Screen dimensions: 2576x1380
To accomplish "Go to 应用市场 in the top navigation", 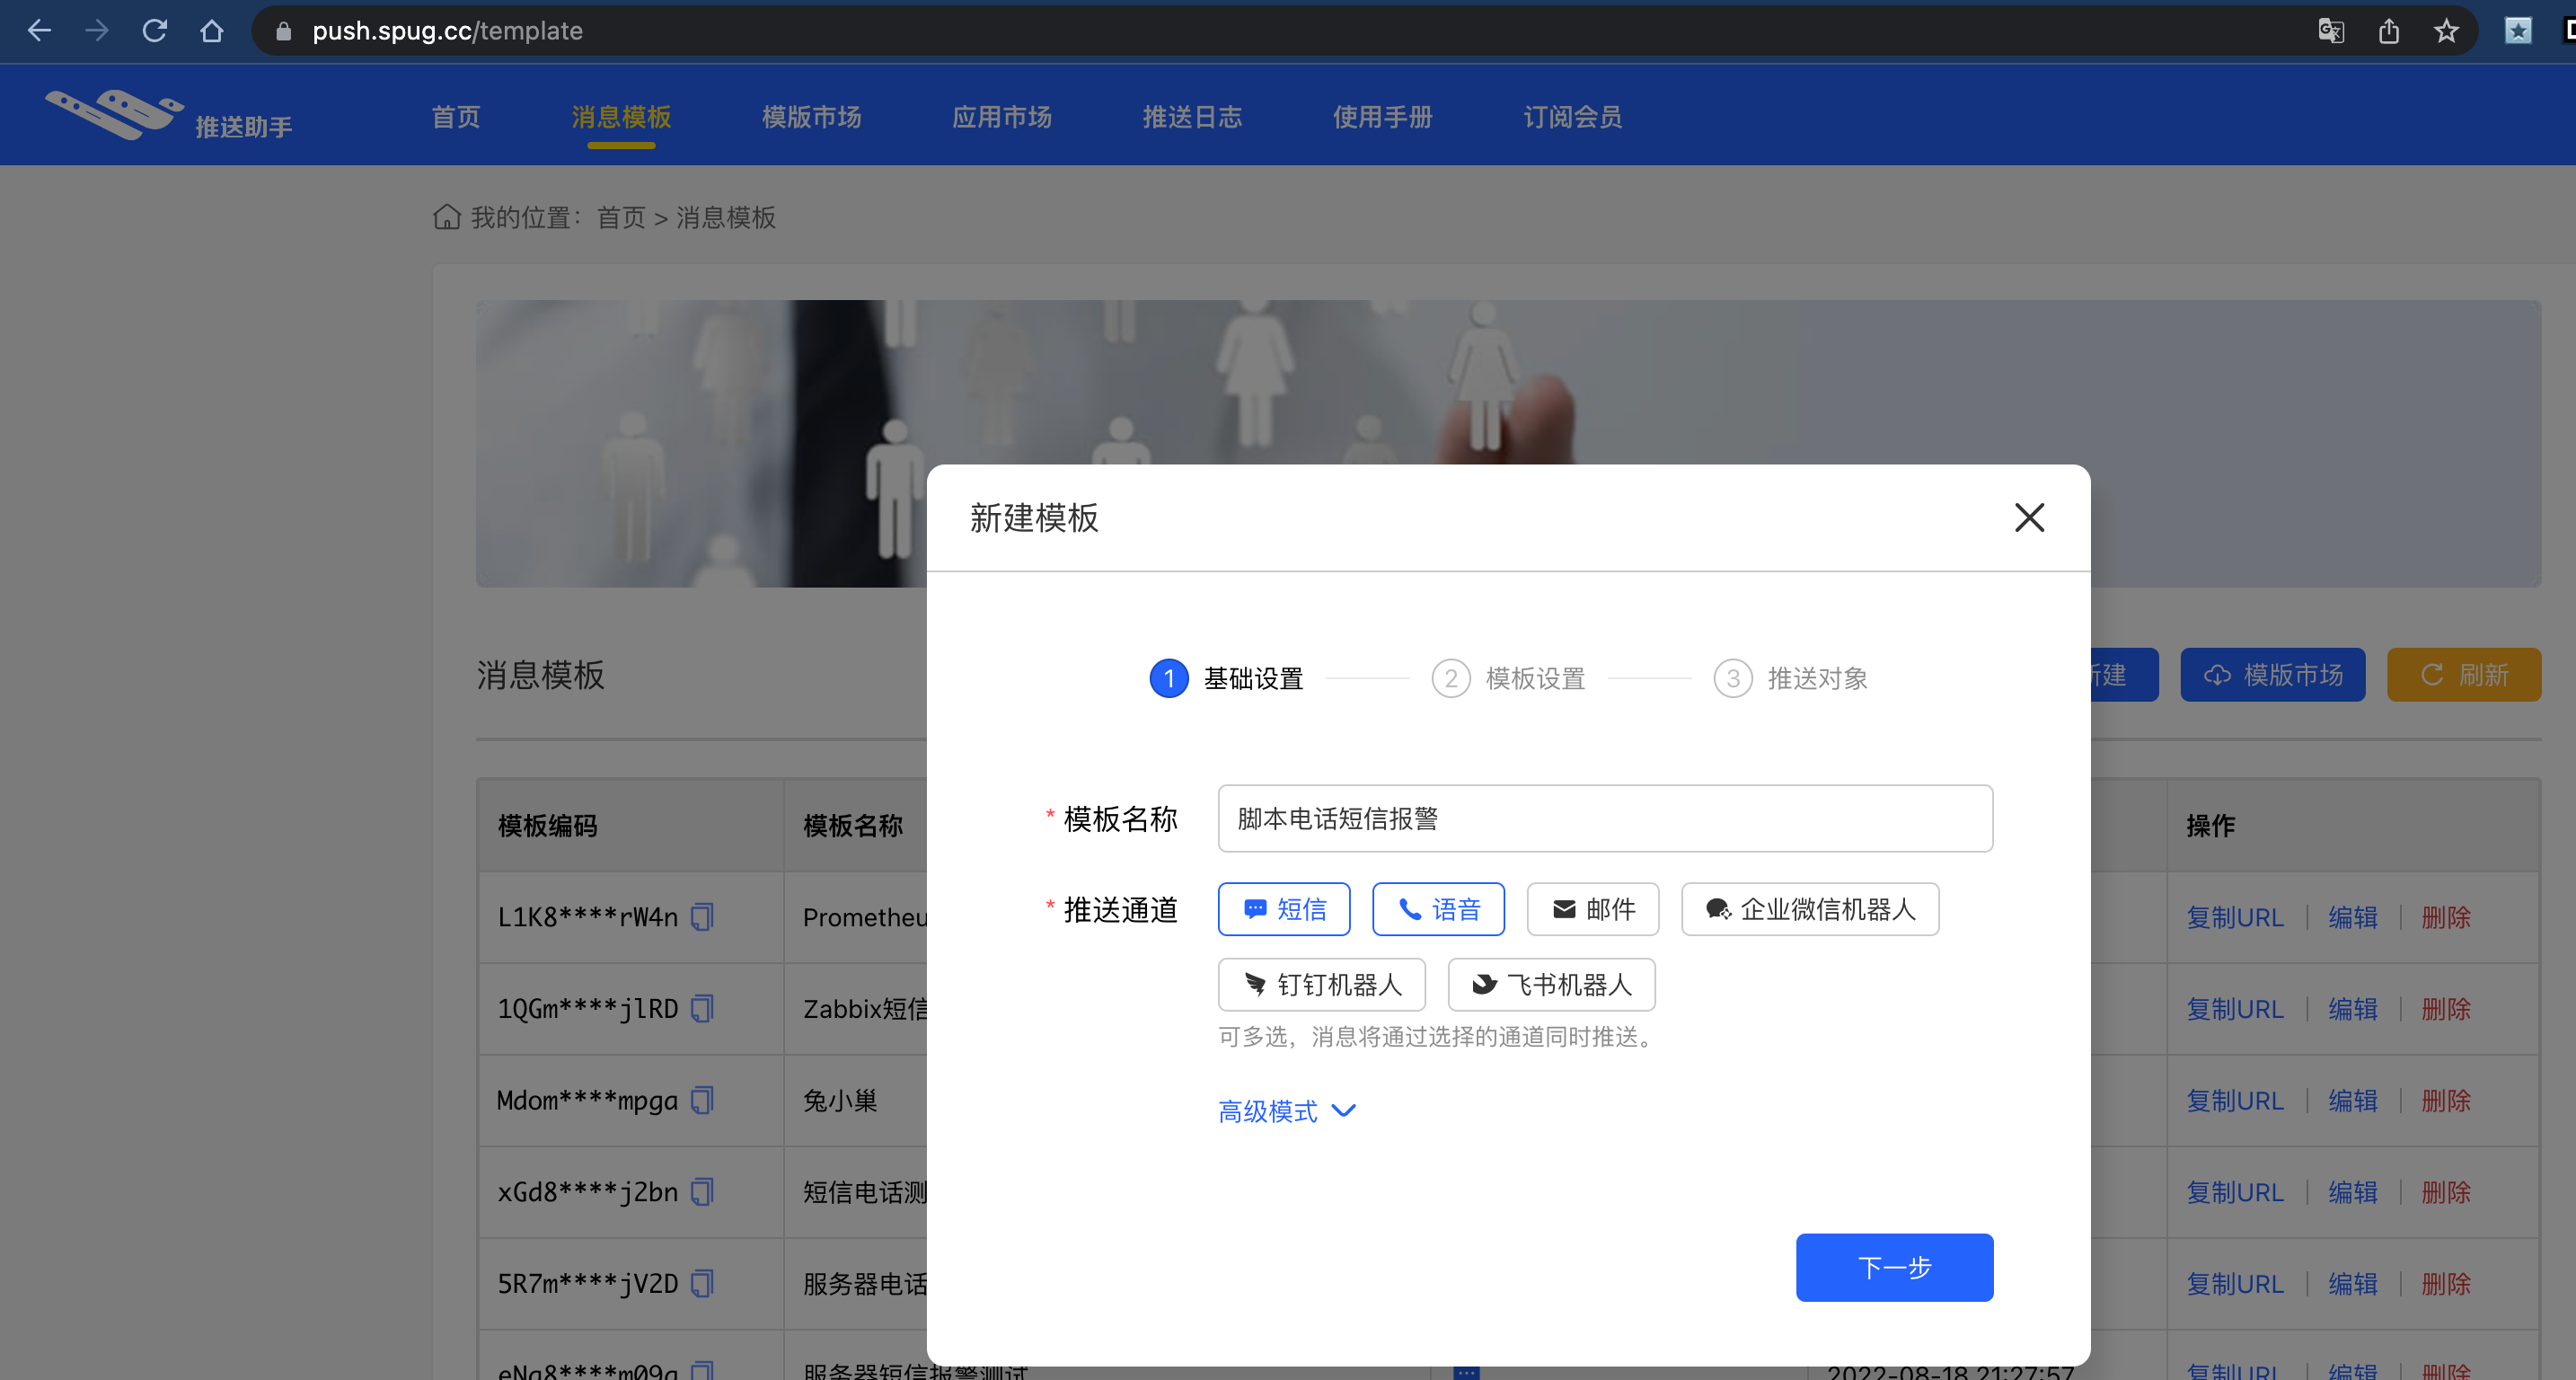I will click(1002, 117).
